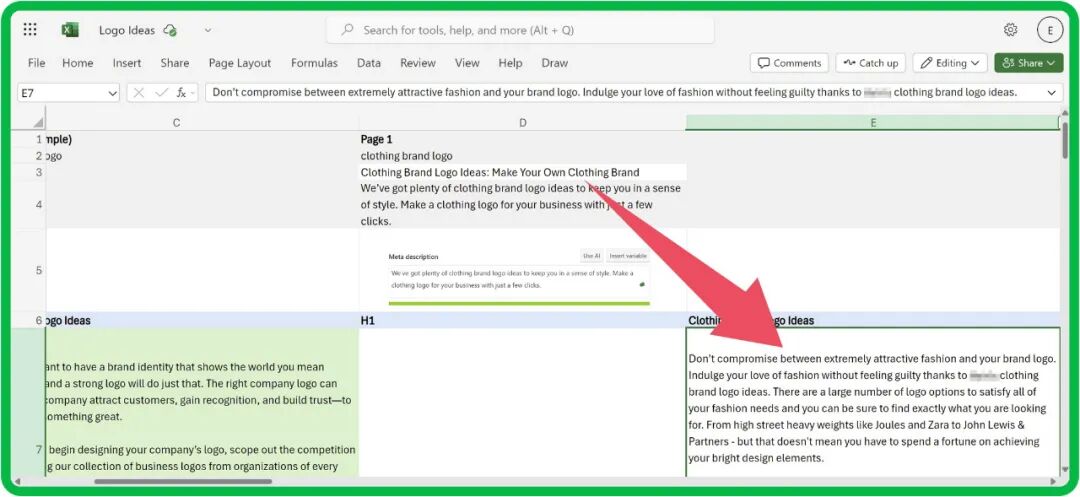The width and height of the screenshot is (1080, 497).
Task: Click the horizontal scrollbar thumb
Action: pyautogui.click(x=182, y=481)
